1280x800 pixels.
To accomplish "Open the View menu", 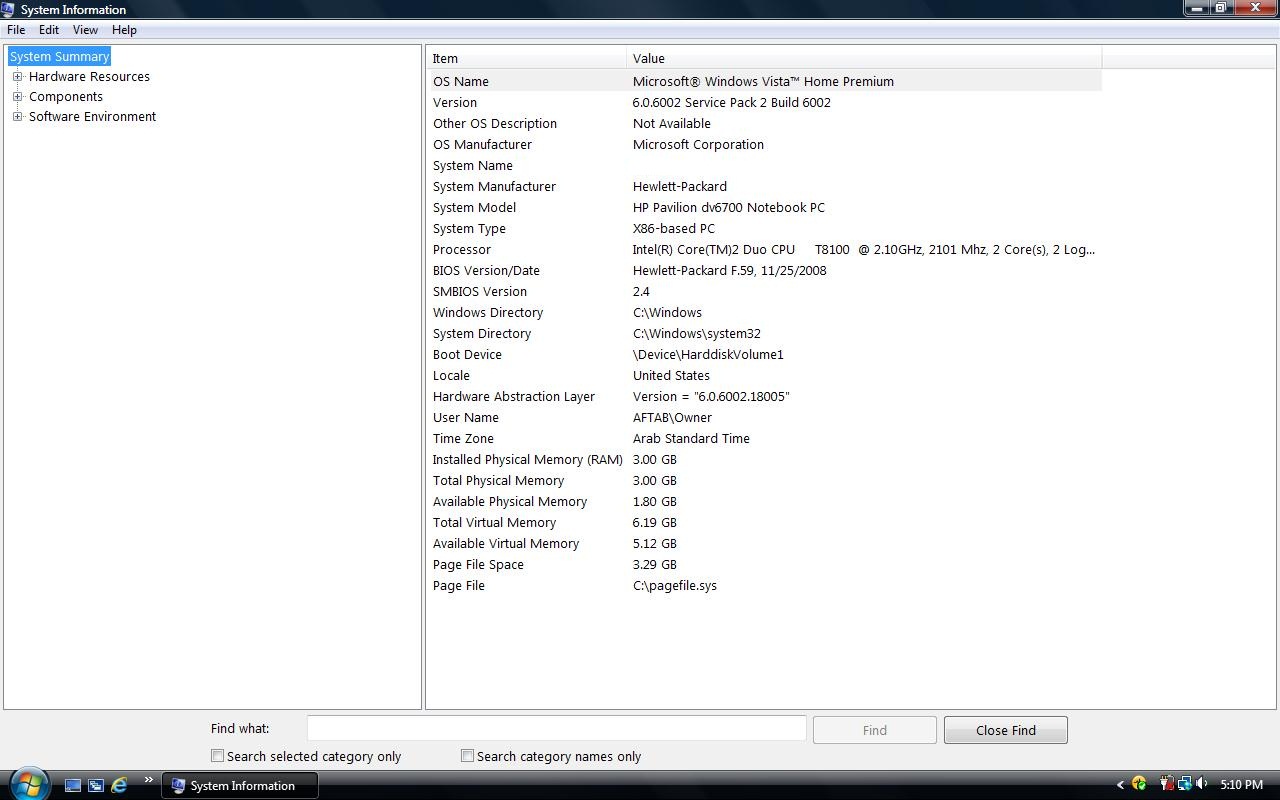I will point(85,30).
